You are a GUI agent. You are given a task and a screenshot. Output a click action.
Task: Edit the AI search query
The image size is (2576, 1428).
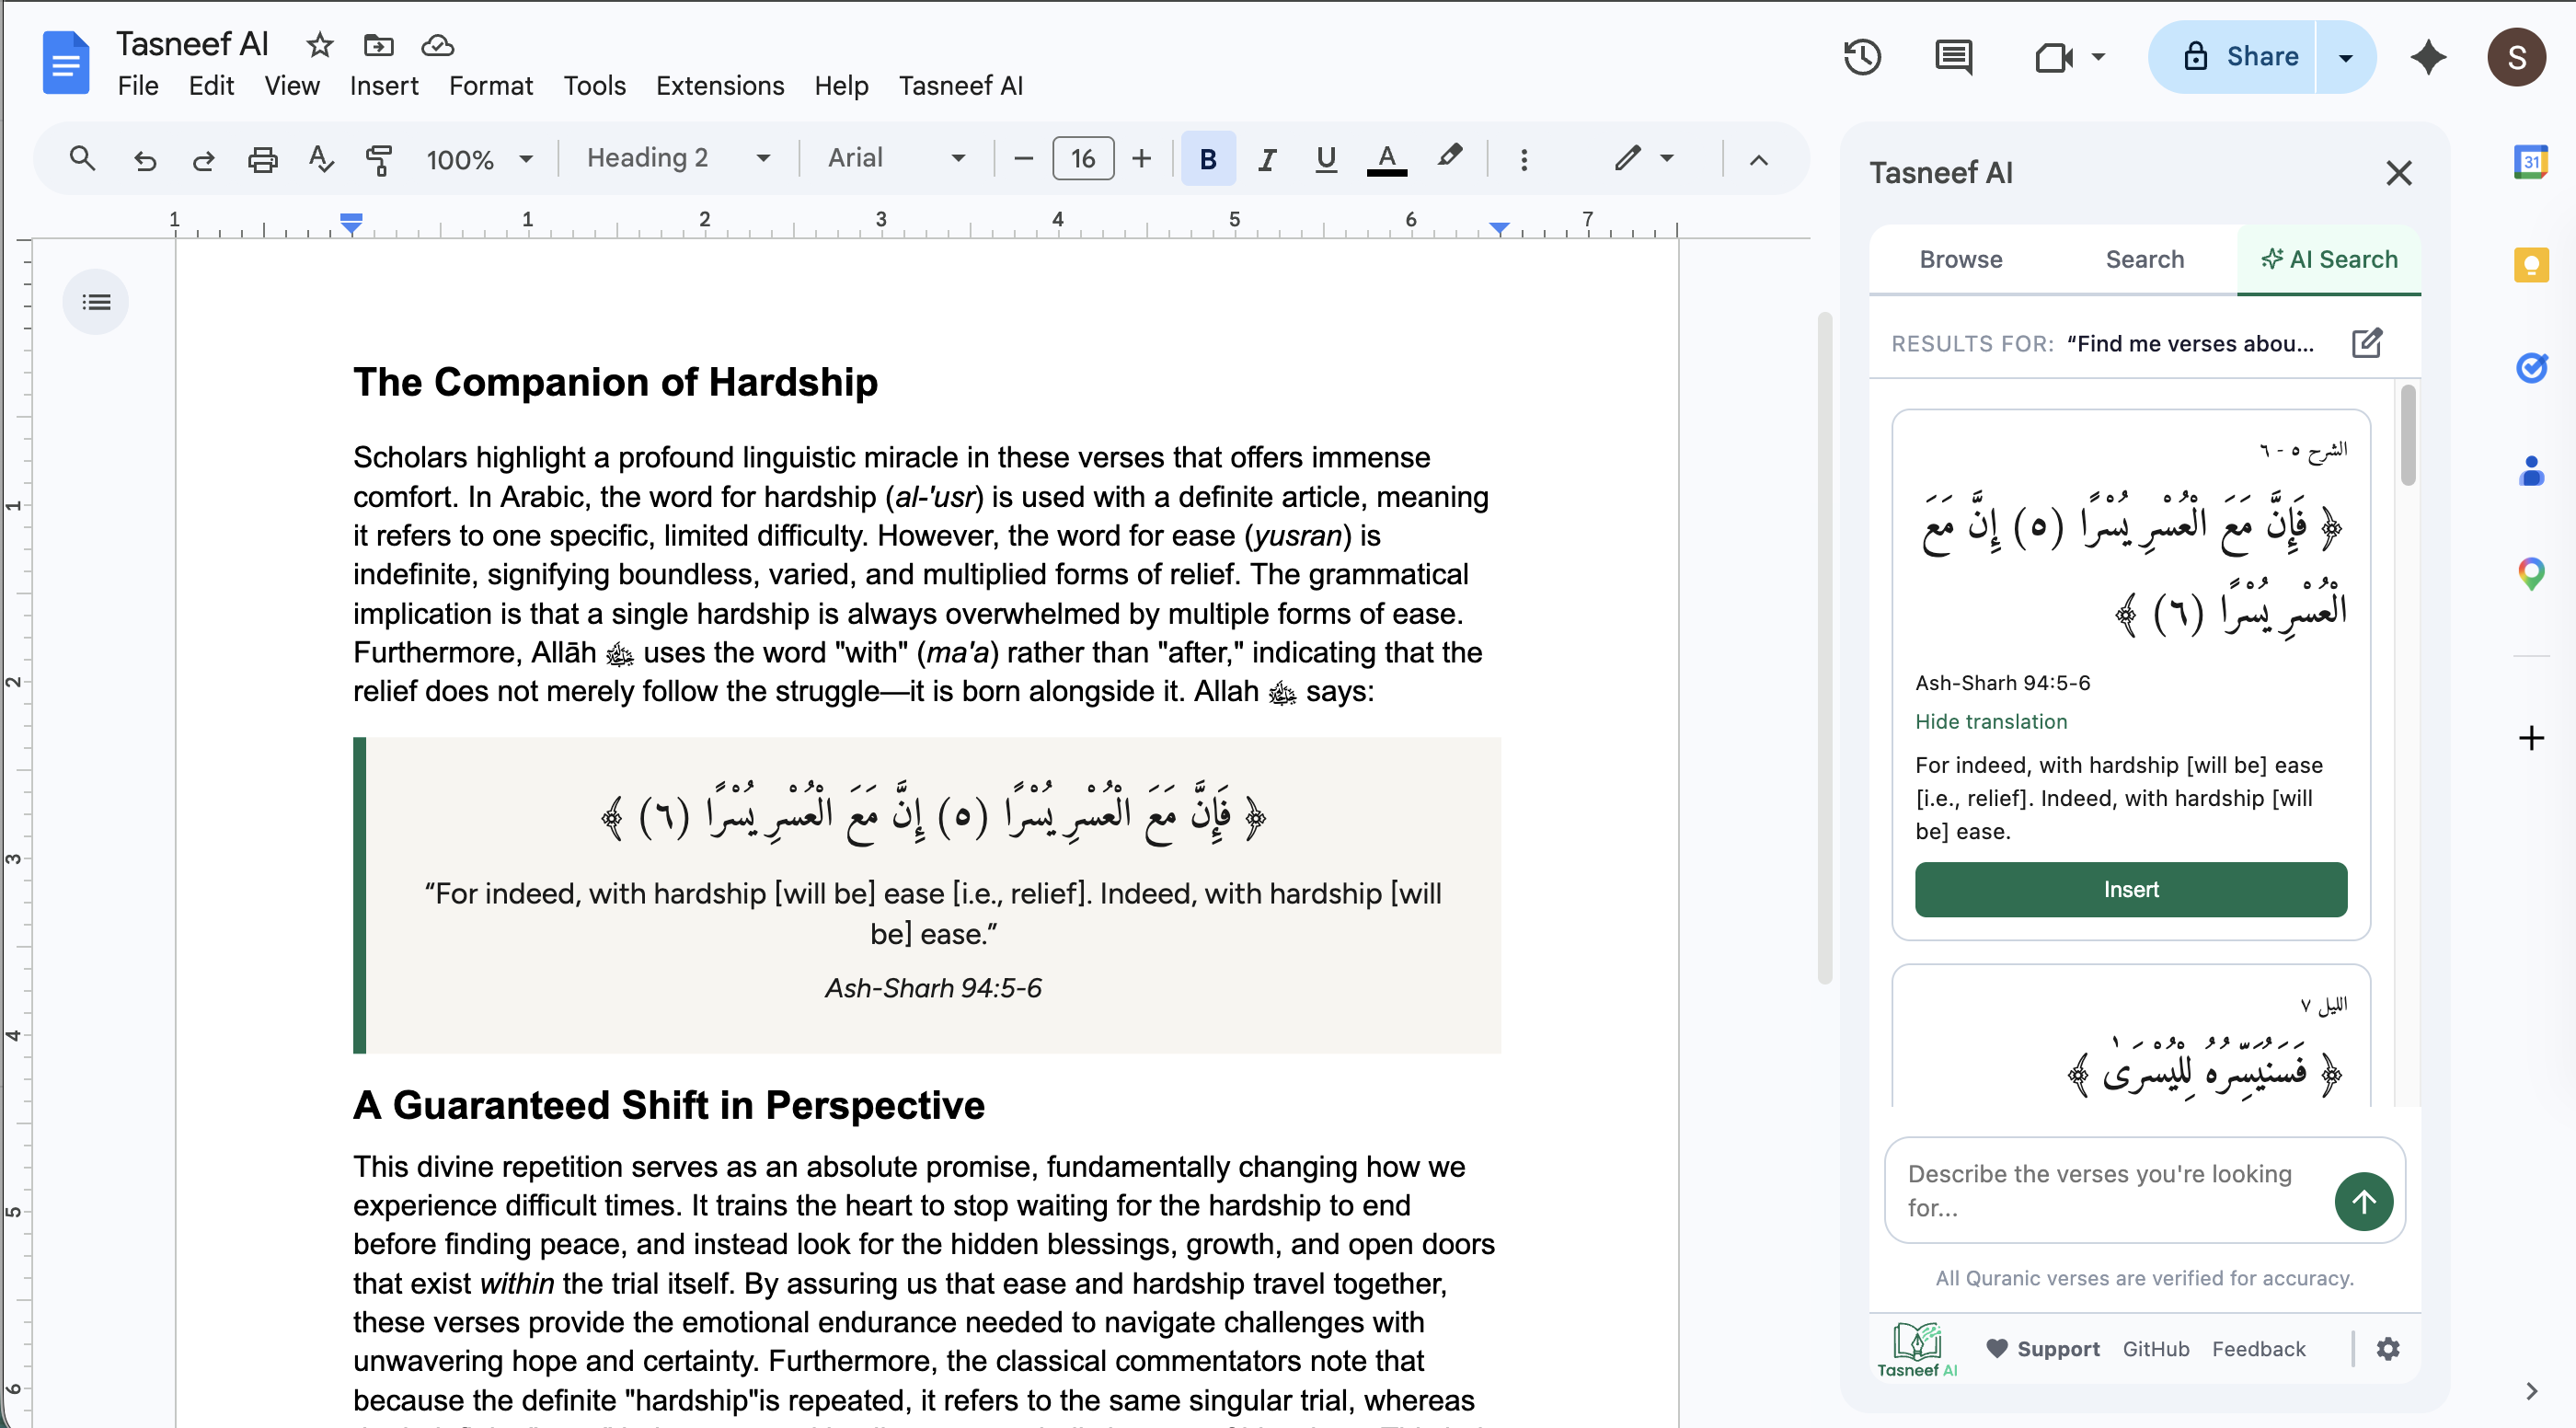click(2367, 343)
